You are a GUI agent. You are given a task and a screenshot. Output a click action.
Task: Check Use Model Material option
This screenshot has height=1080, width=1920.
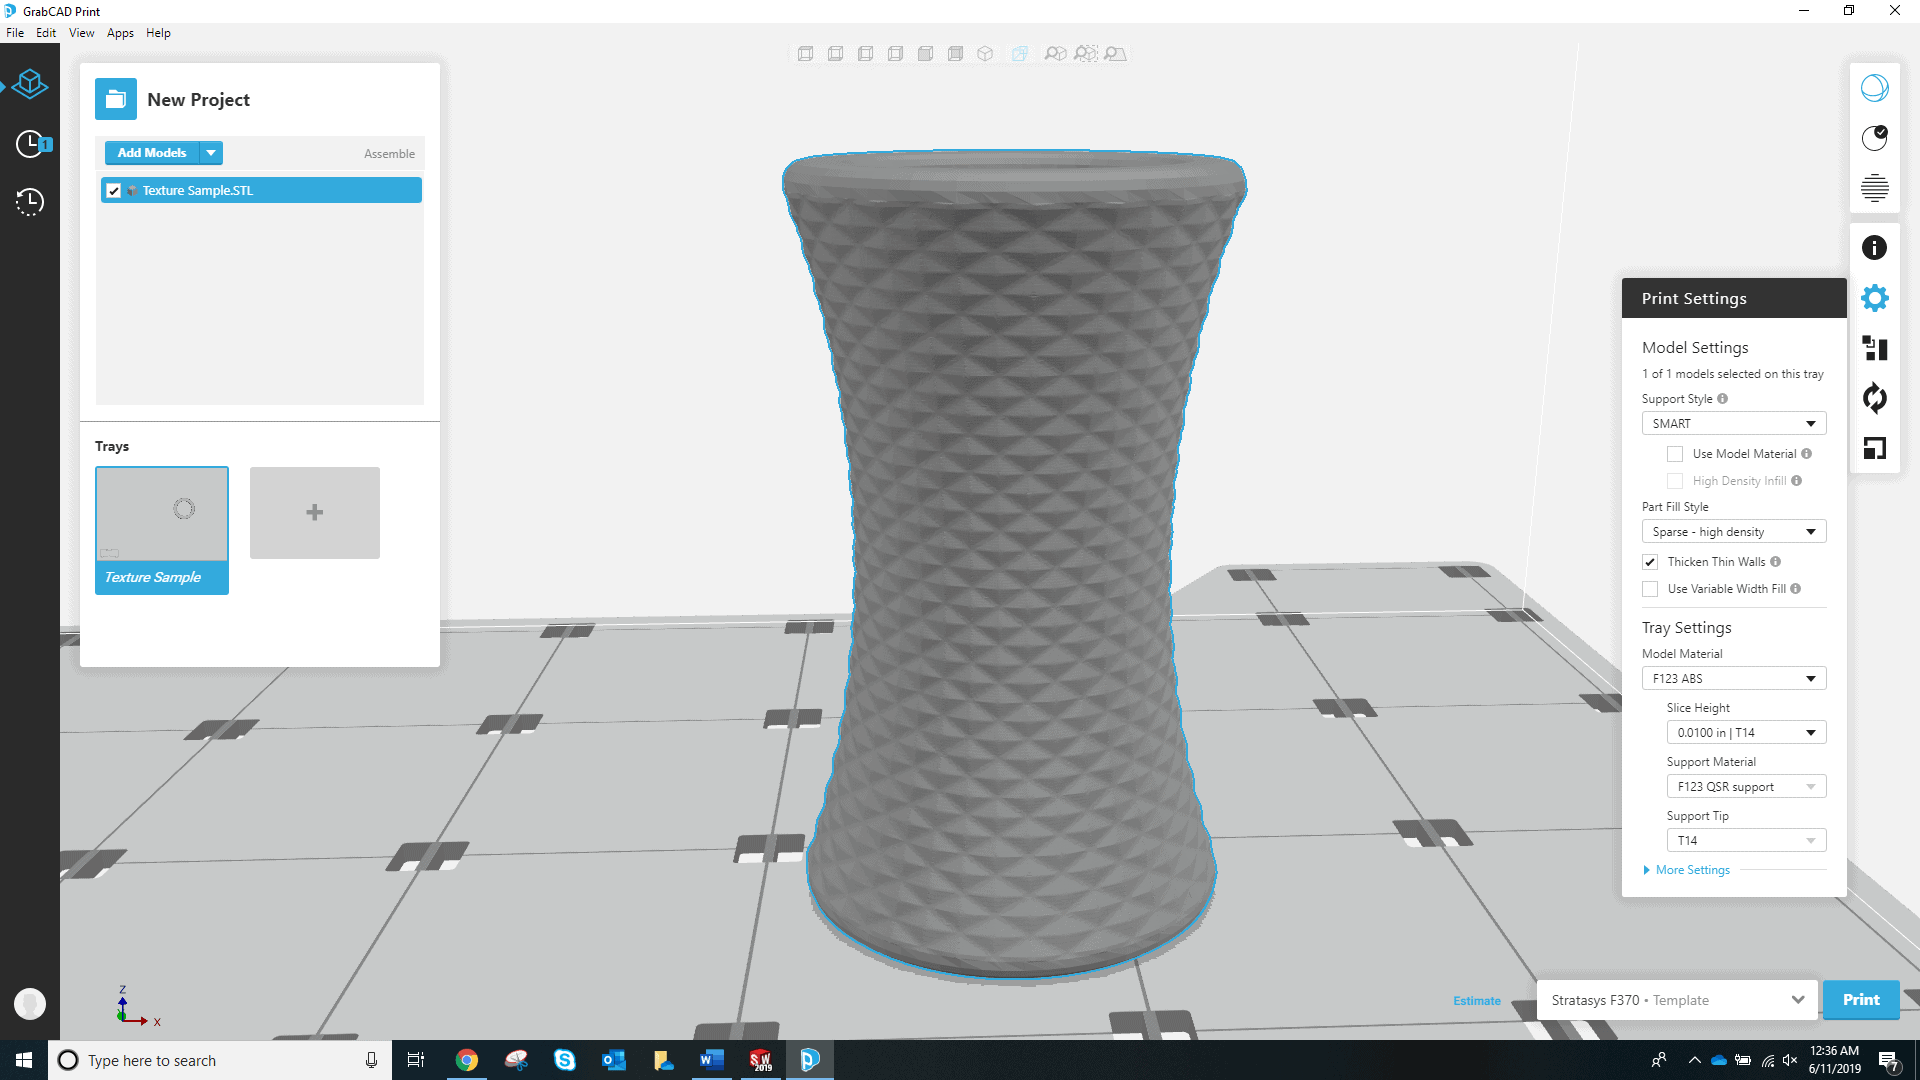pos(1675,454)
